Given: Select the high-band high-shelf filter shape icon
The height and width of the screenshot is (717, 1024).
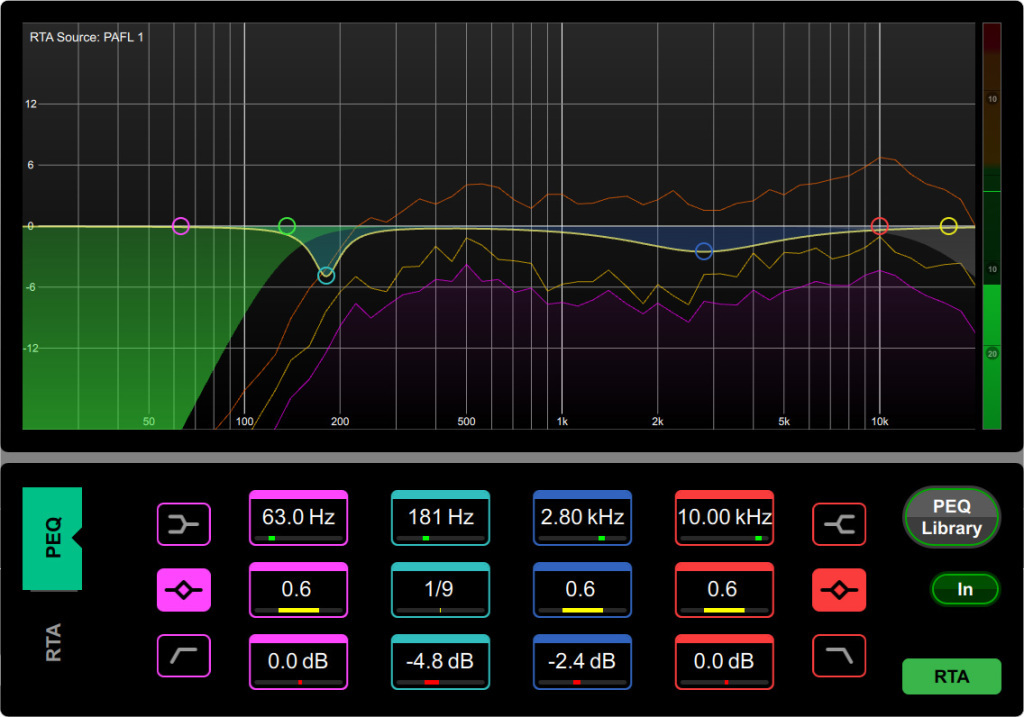Looking at the screenshot, I should coord(839,524).
